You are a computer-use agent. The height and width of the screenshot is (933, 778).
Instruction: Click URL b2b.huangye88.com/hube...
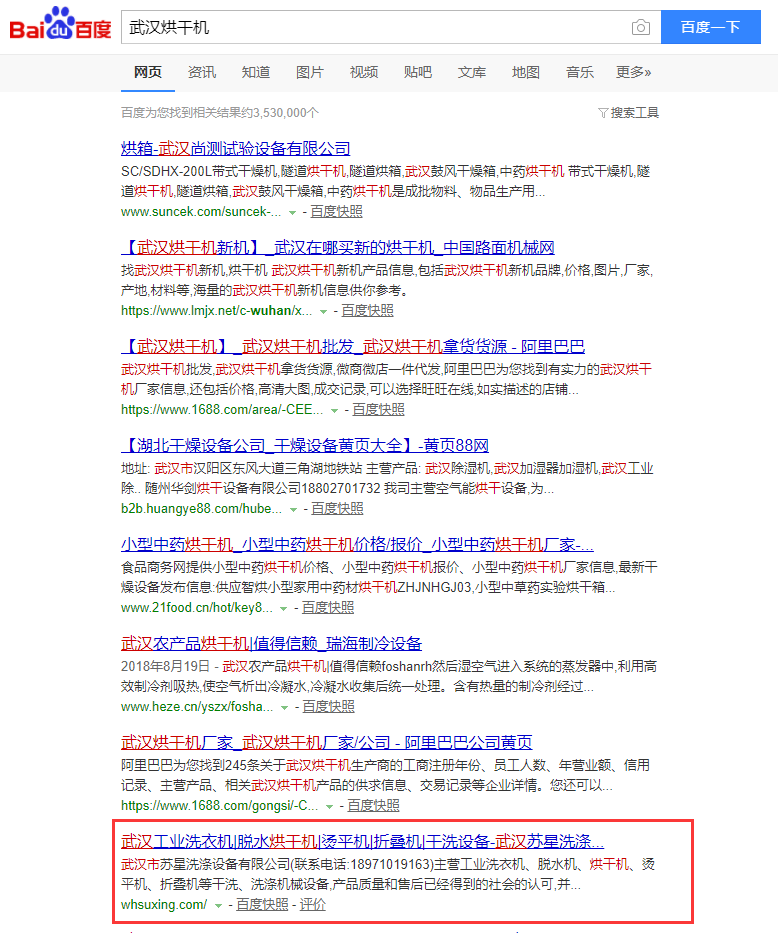(201, 509)
